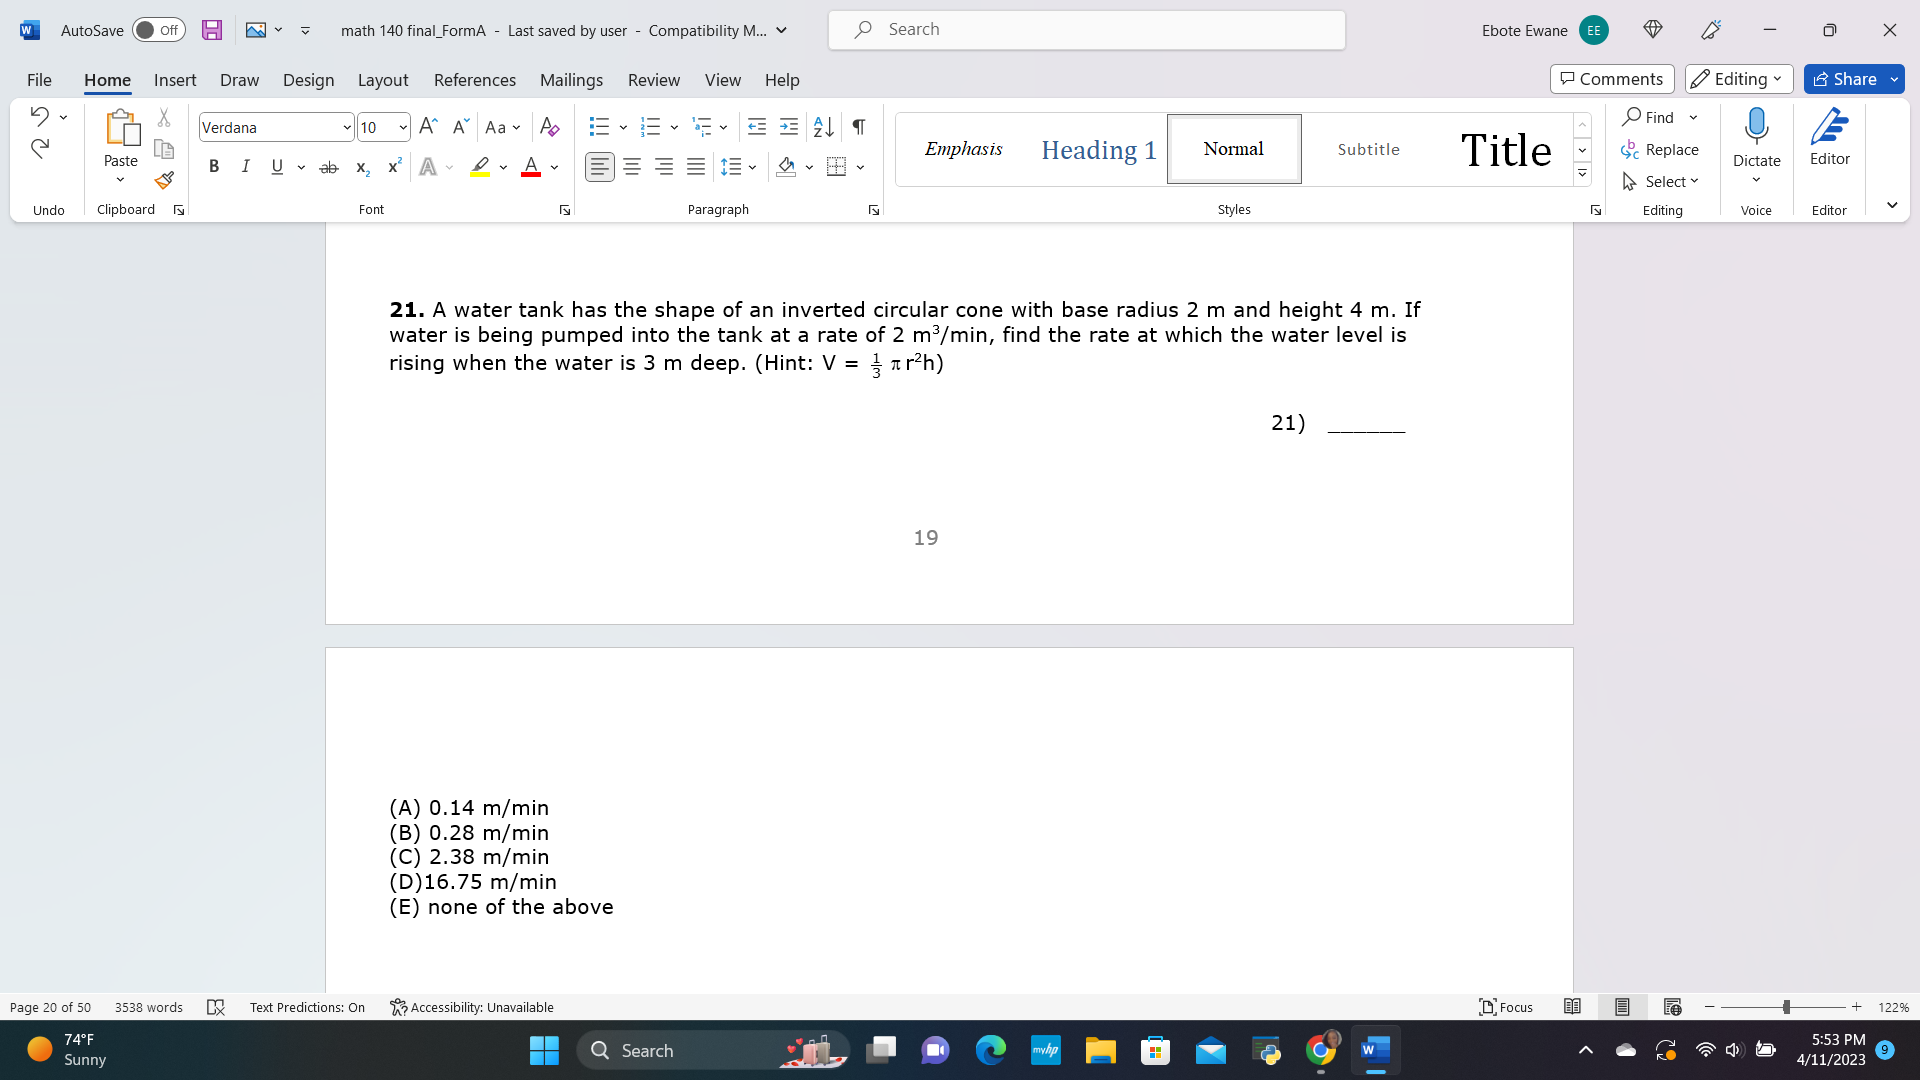The width and height of the screenshot is (1920, 1080).
Task: Toggle underline formatting
Action: 276,166
